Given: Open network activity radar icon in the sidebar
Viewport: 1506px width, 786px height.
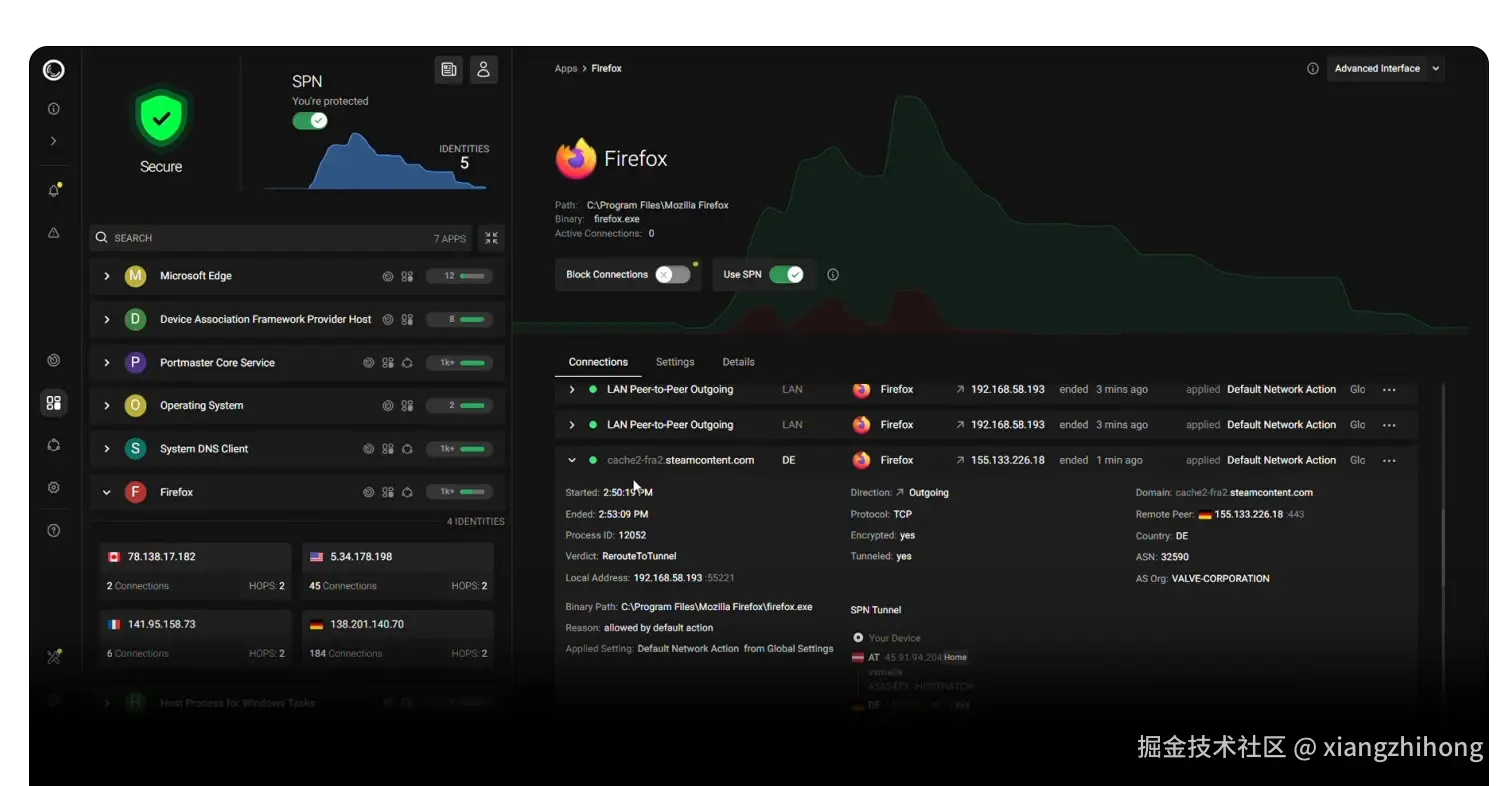Looking at the screenshot, I should (x=54, y=360).
